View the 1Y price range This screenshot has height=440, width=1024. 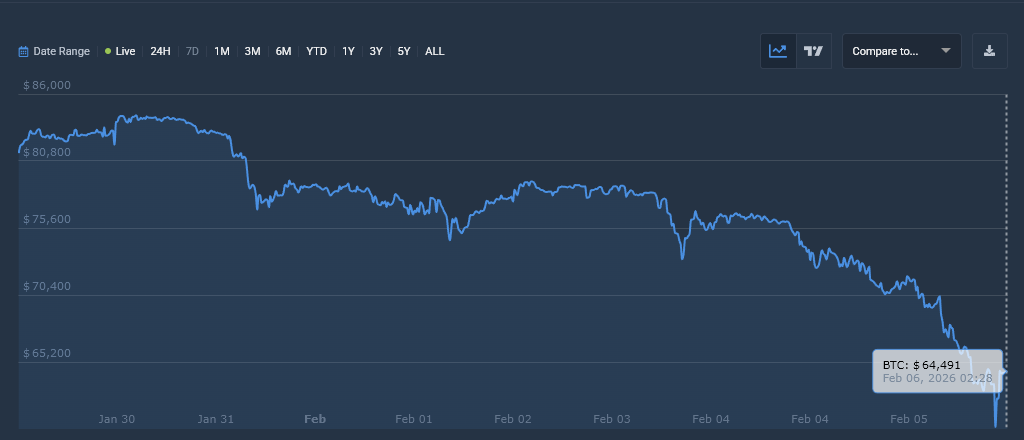[348, 51]
